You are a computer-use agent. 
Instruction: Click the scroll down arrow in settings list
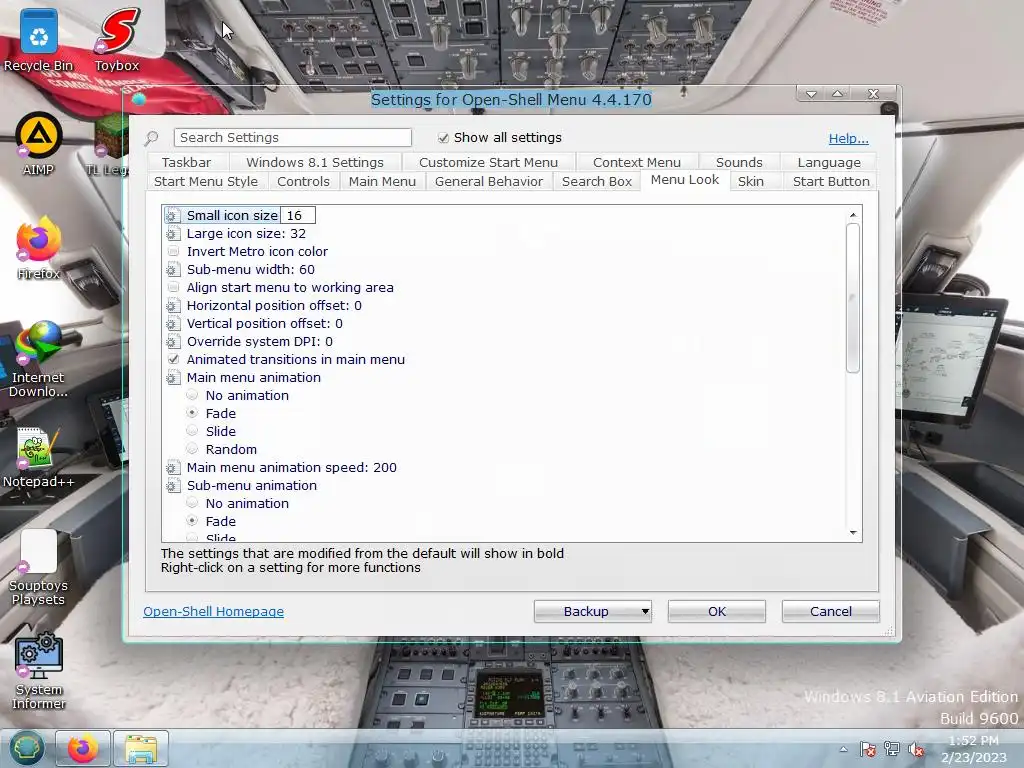tap(853, 533)
